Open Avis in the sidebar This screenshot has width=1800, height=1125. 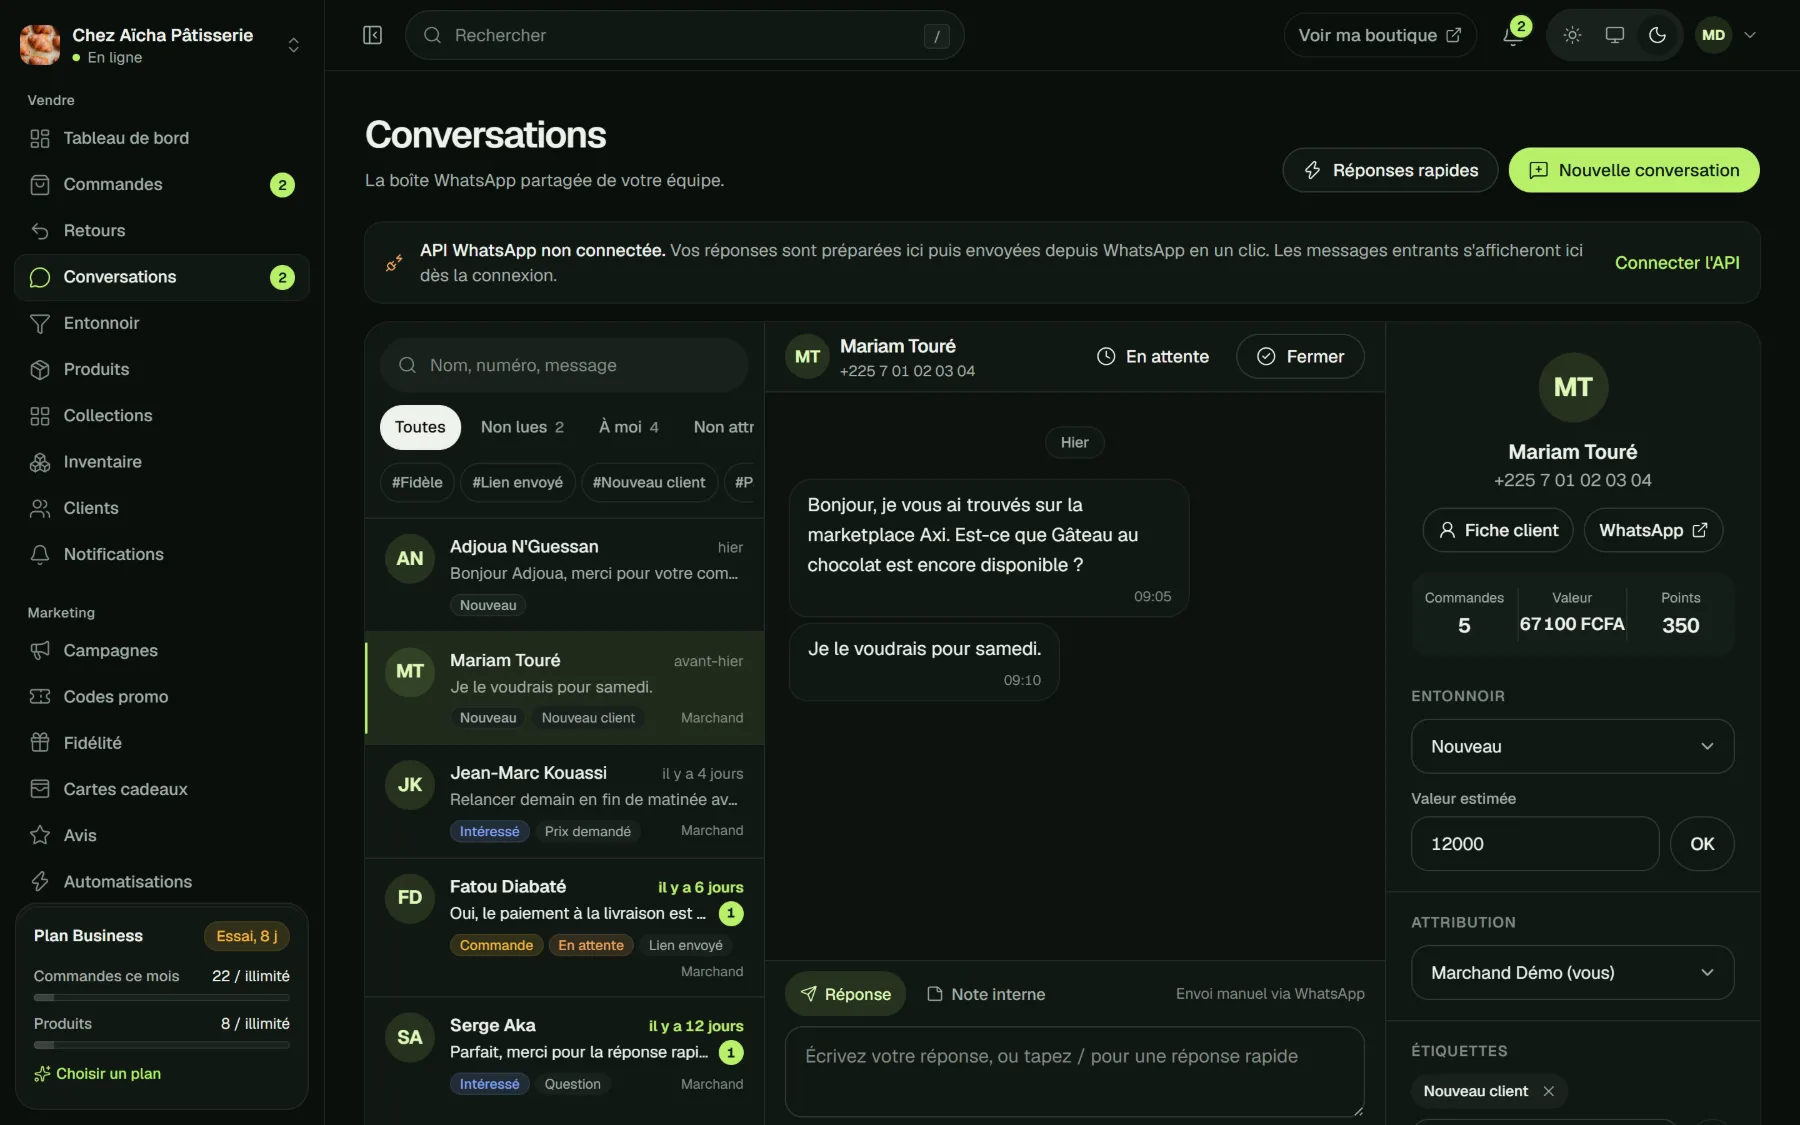click(x=162, y=835)
